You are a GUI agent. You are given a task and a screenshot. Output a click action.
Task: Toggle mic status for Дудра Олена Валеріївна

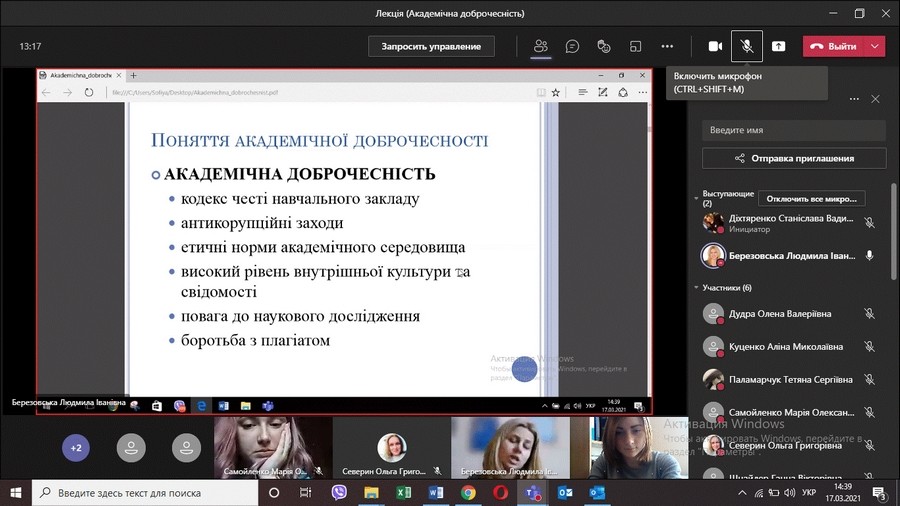tap(869, 315)
